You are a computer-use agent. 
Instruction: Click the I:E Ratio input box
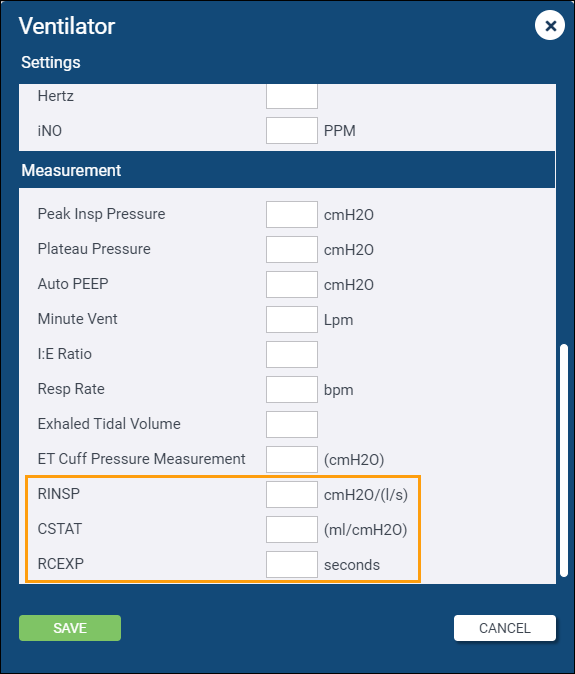(292, 355)
